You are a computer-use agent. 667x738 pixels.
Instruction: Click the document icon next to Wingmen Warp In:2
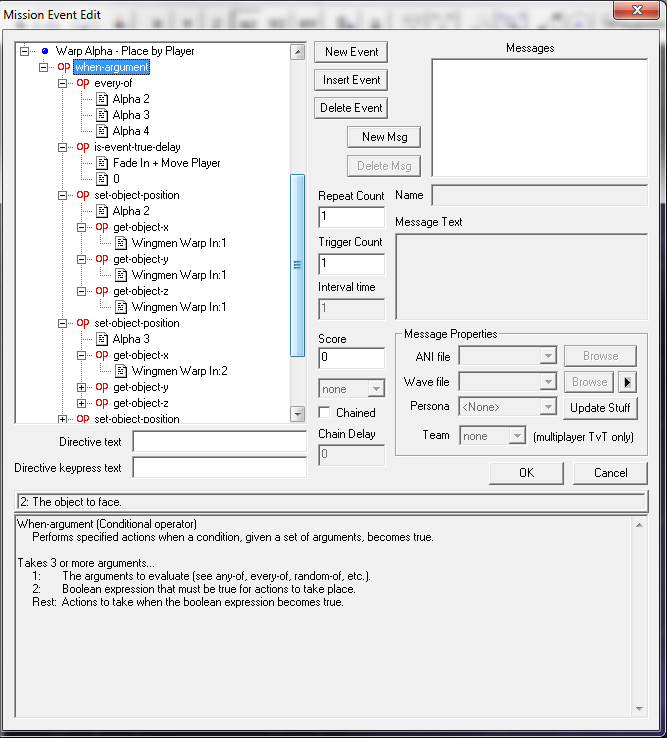pyautogui.click(x=121, y=371)
